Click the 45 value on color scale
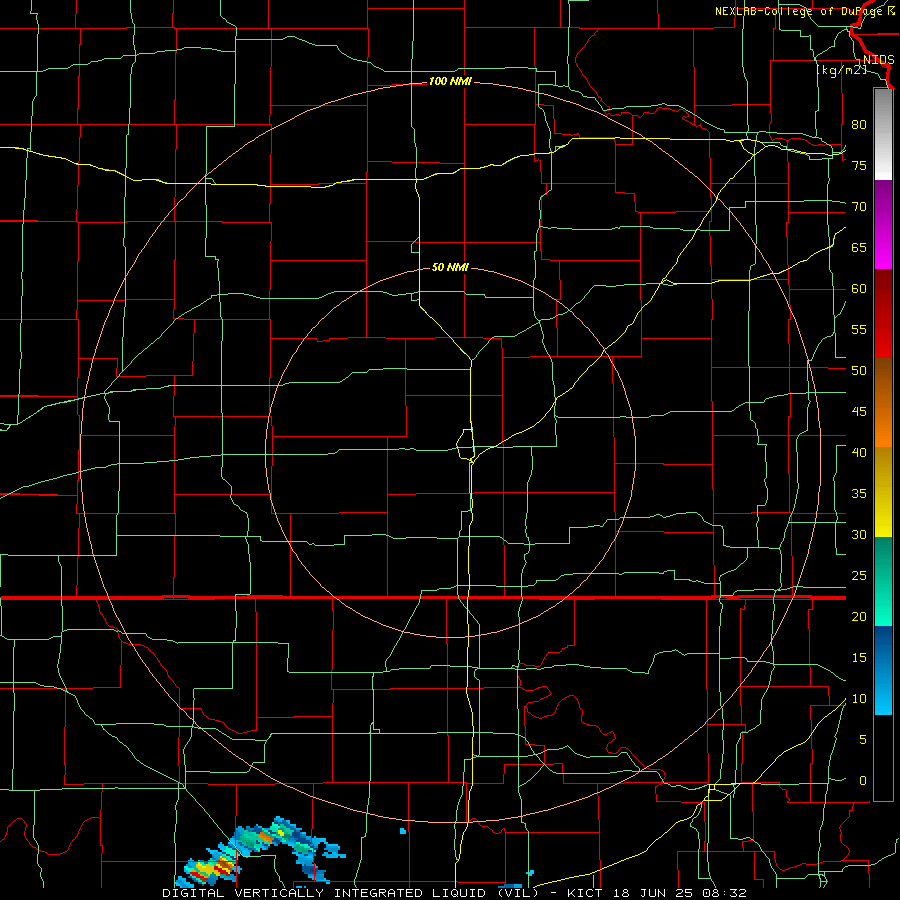Viewport: 900px width, 900px height. tap(859, 412)
